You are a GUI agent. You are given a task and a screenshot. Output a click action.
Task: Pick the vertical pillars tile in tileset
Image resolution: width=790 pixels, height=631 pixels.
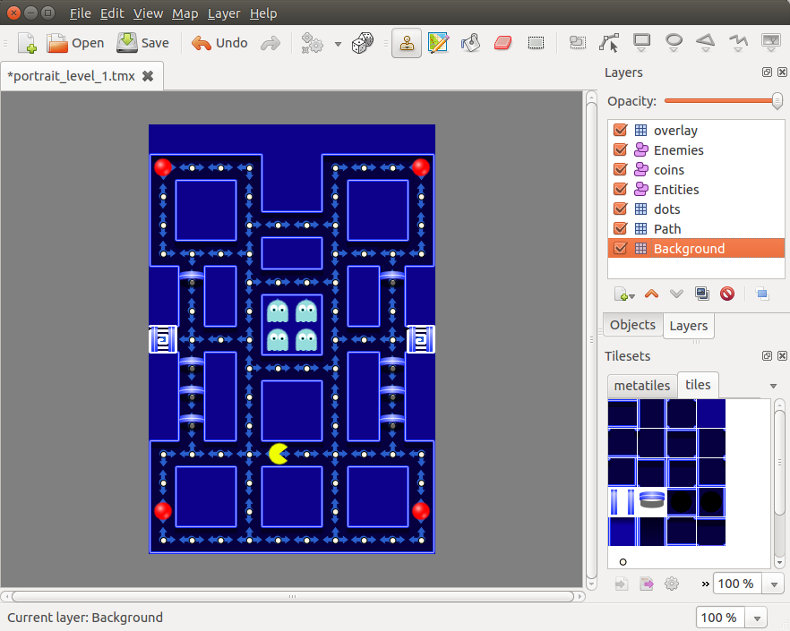point(622,501)
